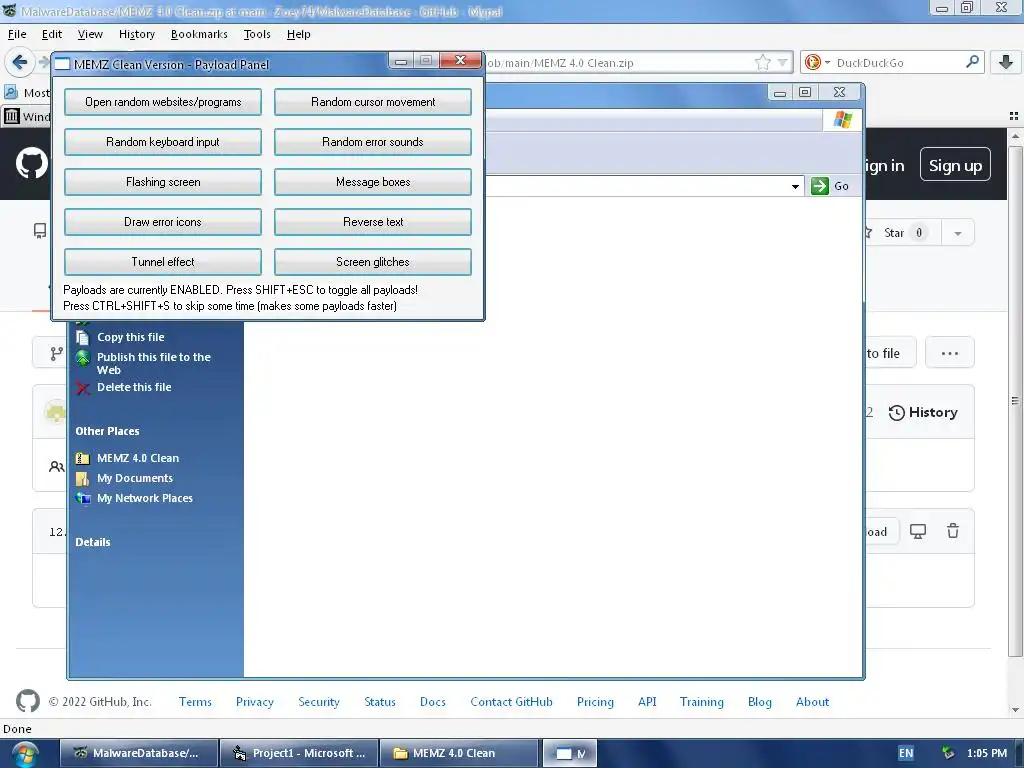Click the footer GitHub logo icon
The image size is (1024, 768).
tap(27, 701)
